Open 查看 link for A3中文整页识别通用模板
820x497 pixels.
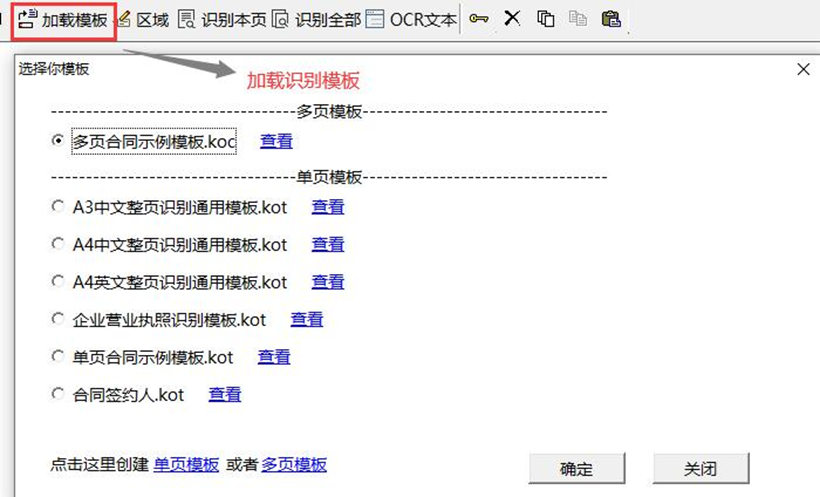tap(328, 207)
